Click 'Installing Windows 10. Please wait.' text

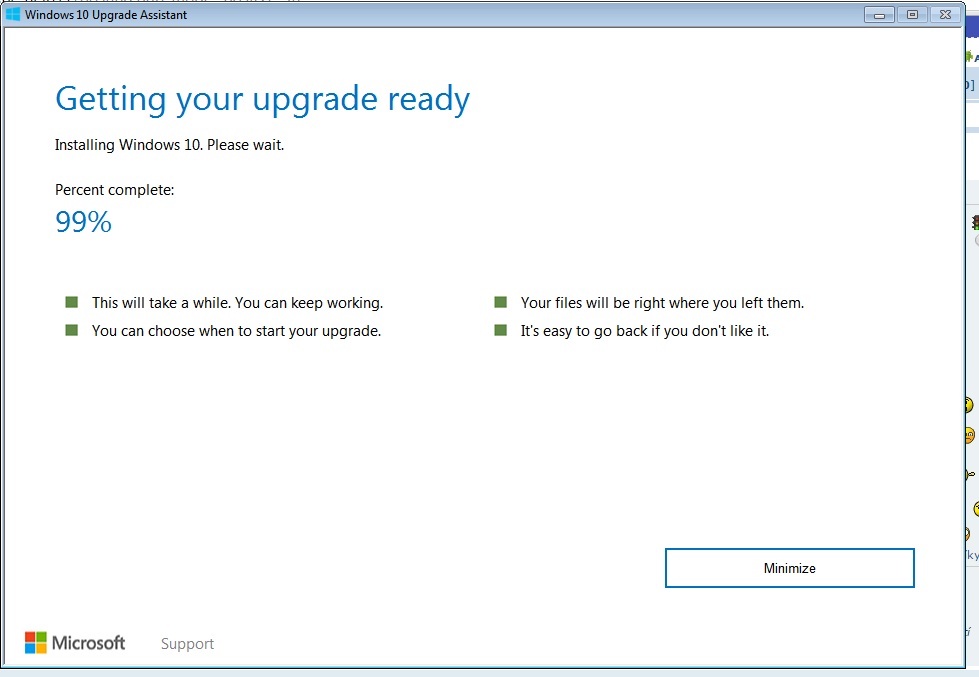[169, 145]
